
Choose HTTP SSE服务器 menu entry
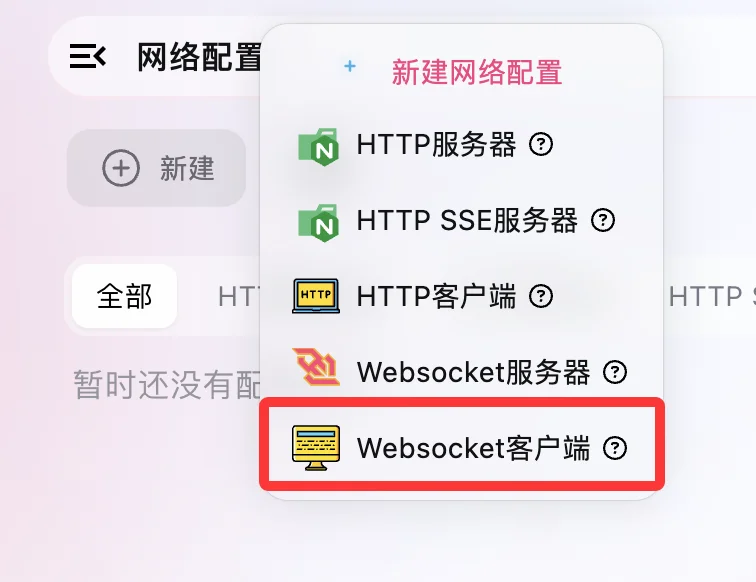tap(462, 220)
